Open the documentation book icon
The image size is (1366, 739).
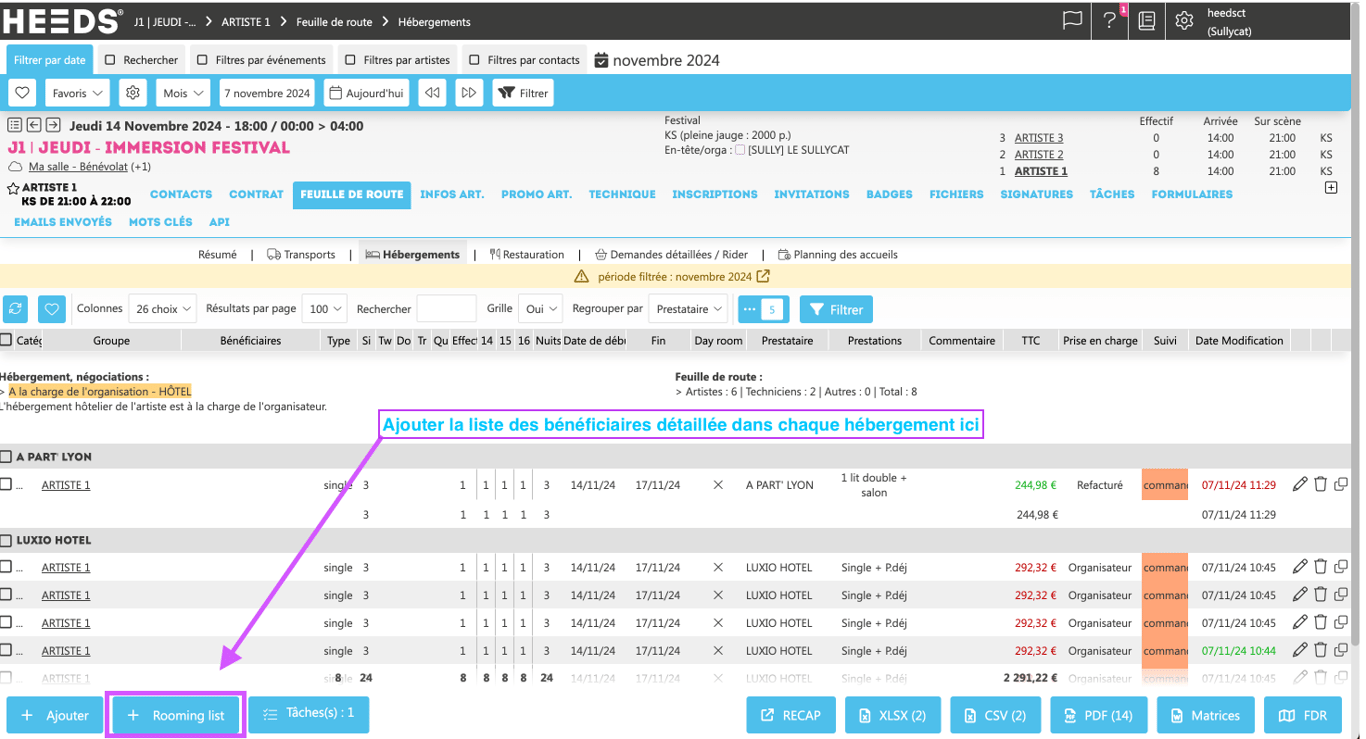(1147, 20)
